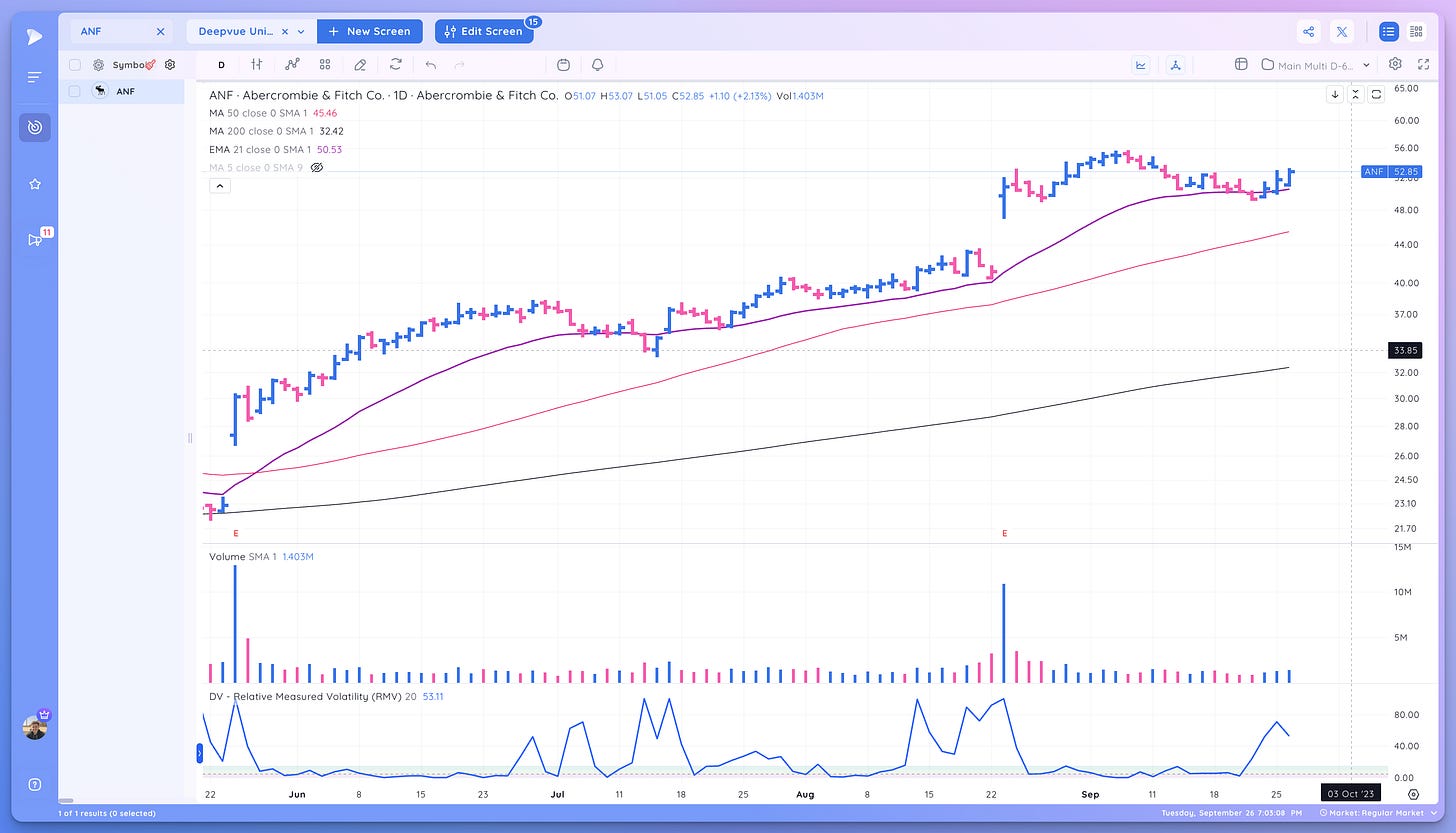
Task: Click the Volume SMA indicator label
Action: (260, 556)
